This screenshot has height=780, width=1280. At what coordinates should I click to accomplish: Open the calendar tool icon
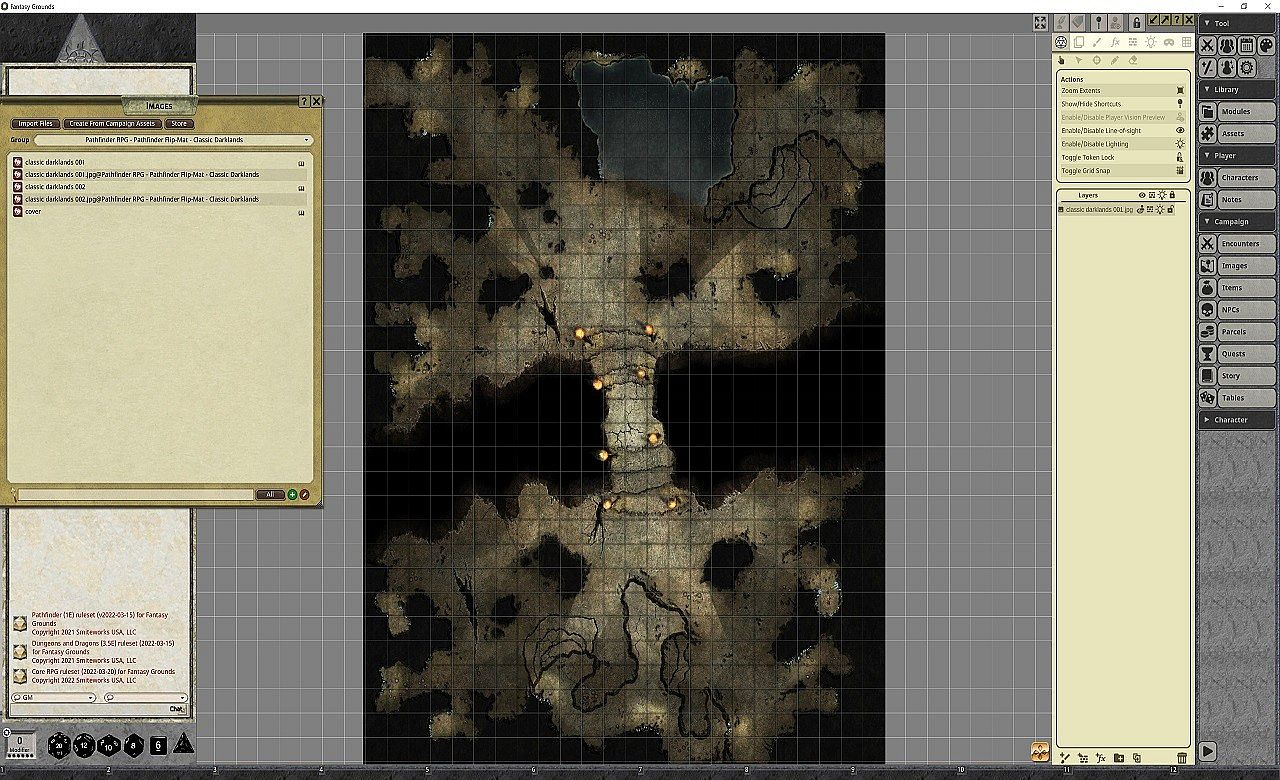(x=1247, y=45)
